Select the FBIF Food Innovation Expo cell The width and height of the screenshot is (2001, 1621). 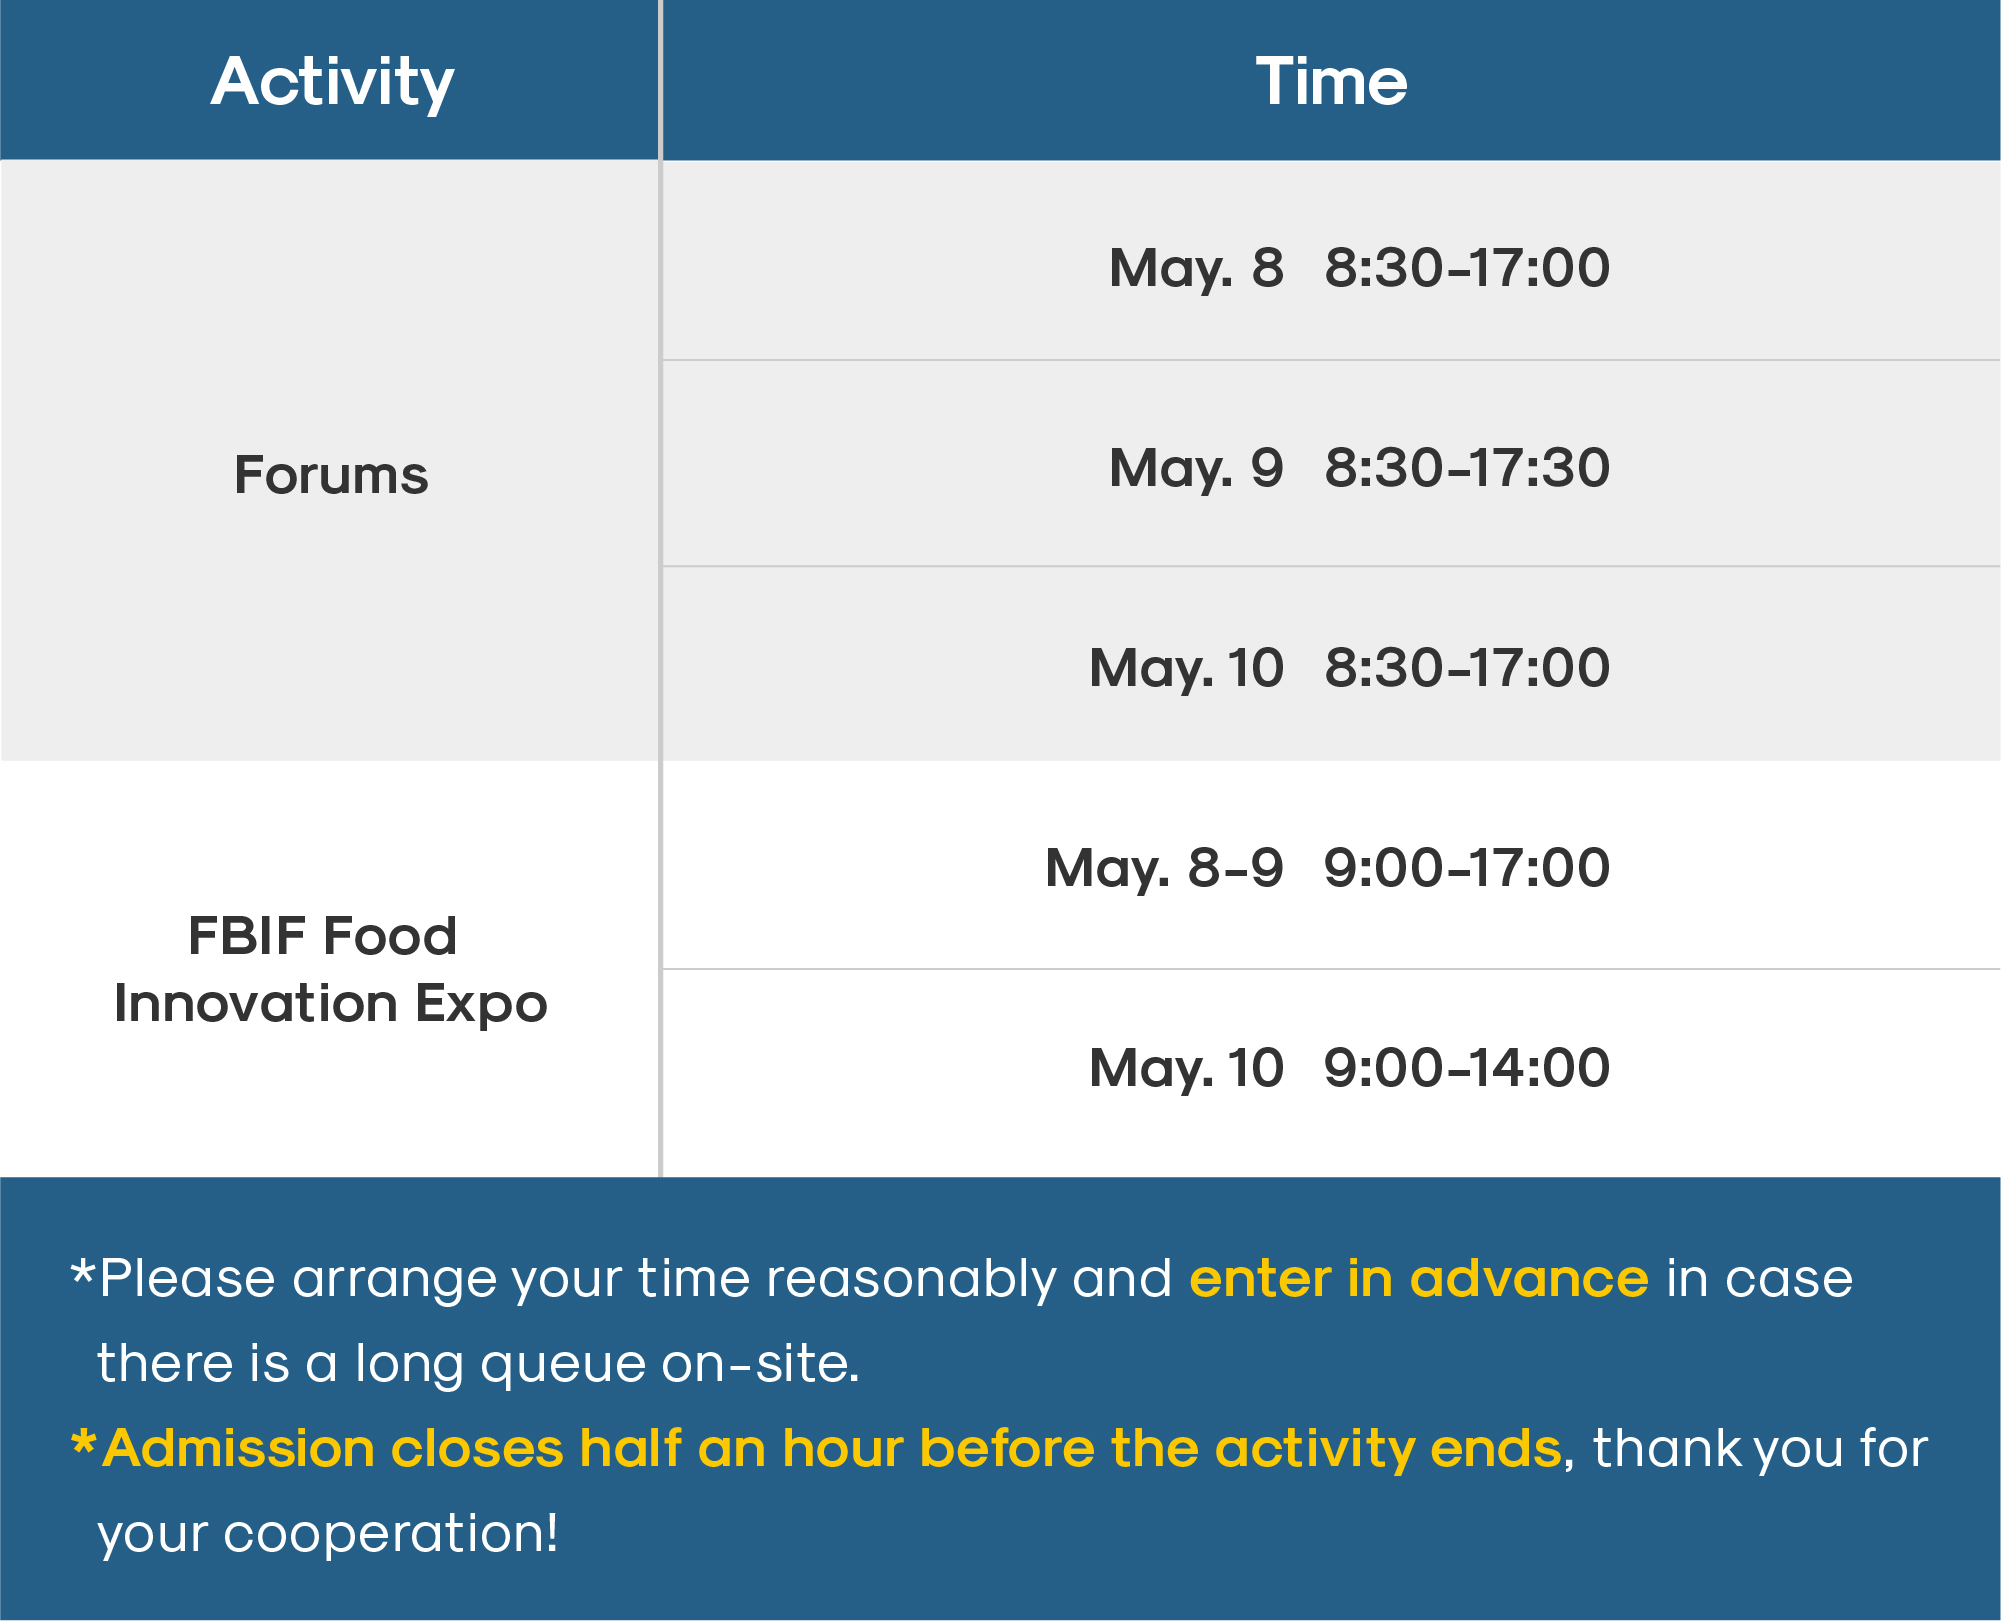330,969
